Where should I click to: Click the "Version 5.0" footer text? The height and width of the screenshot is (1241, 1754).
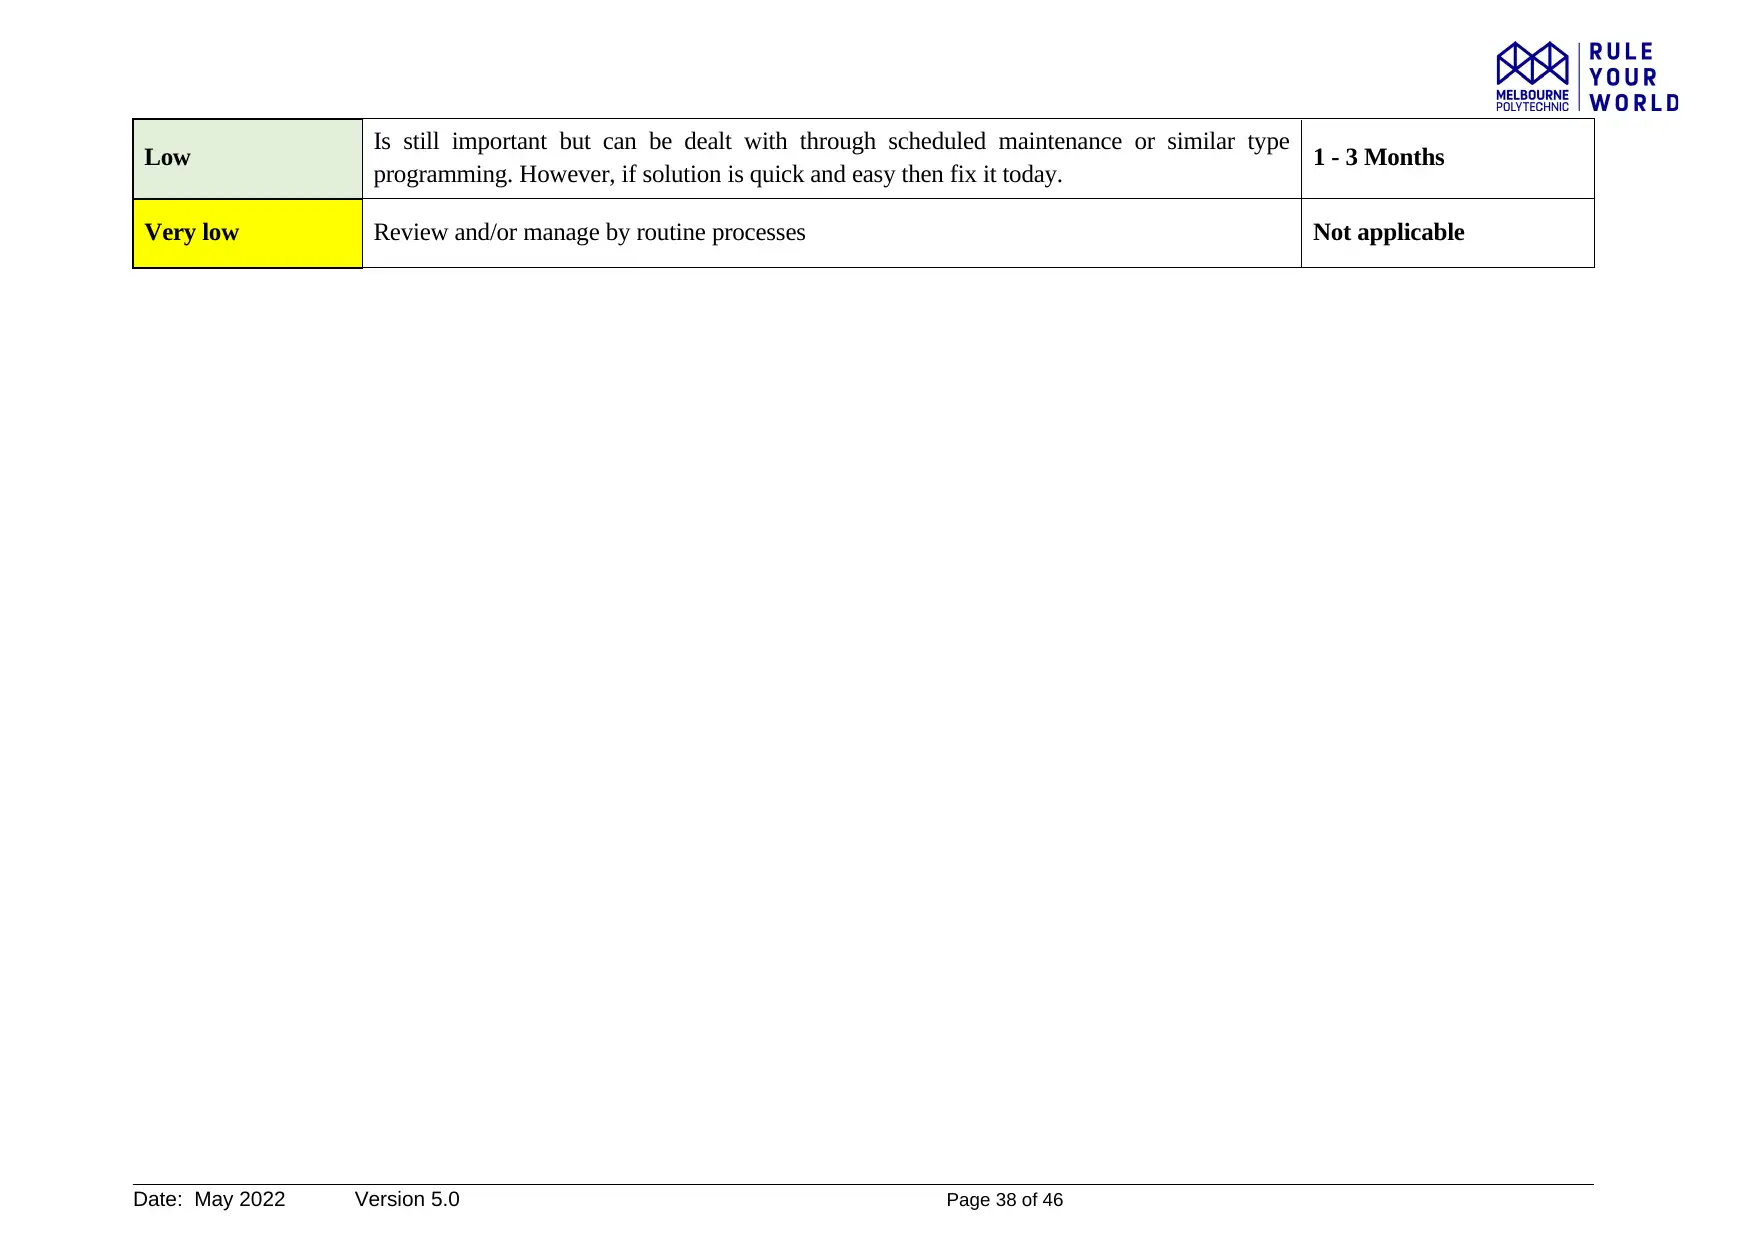pos(407,1199)
